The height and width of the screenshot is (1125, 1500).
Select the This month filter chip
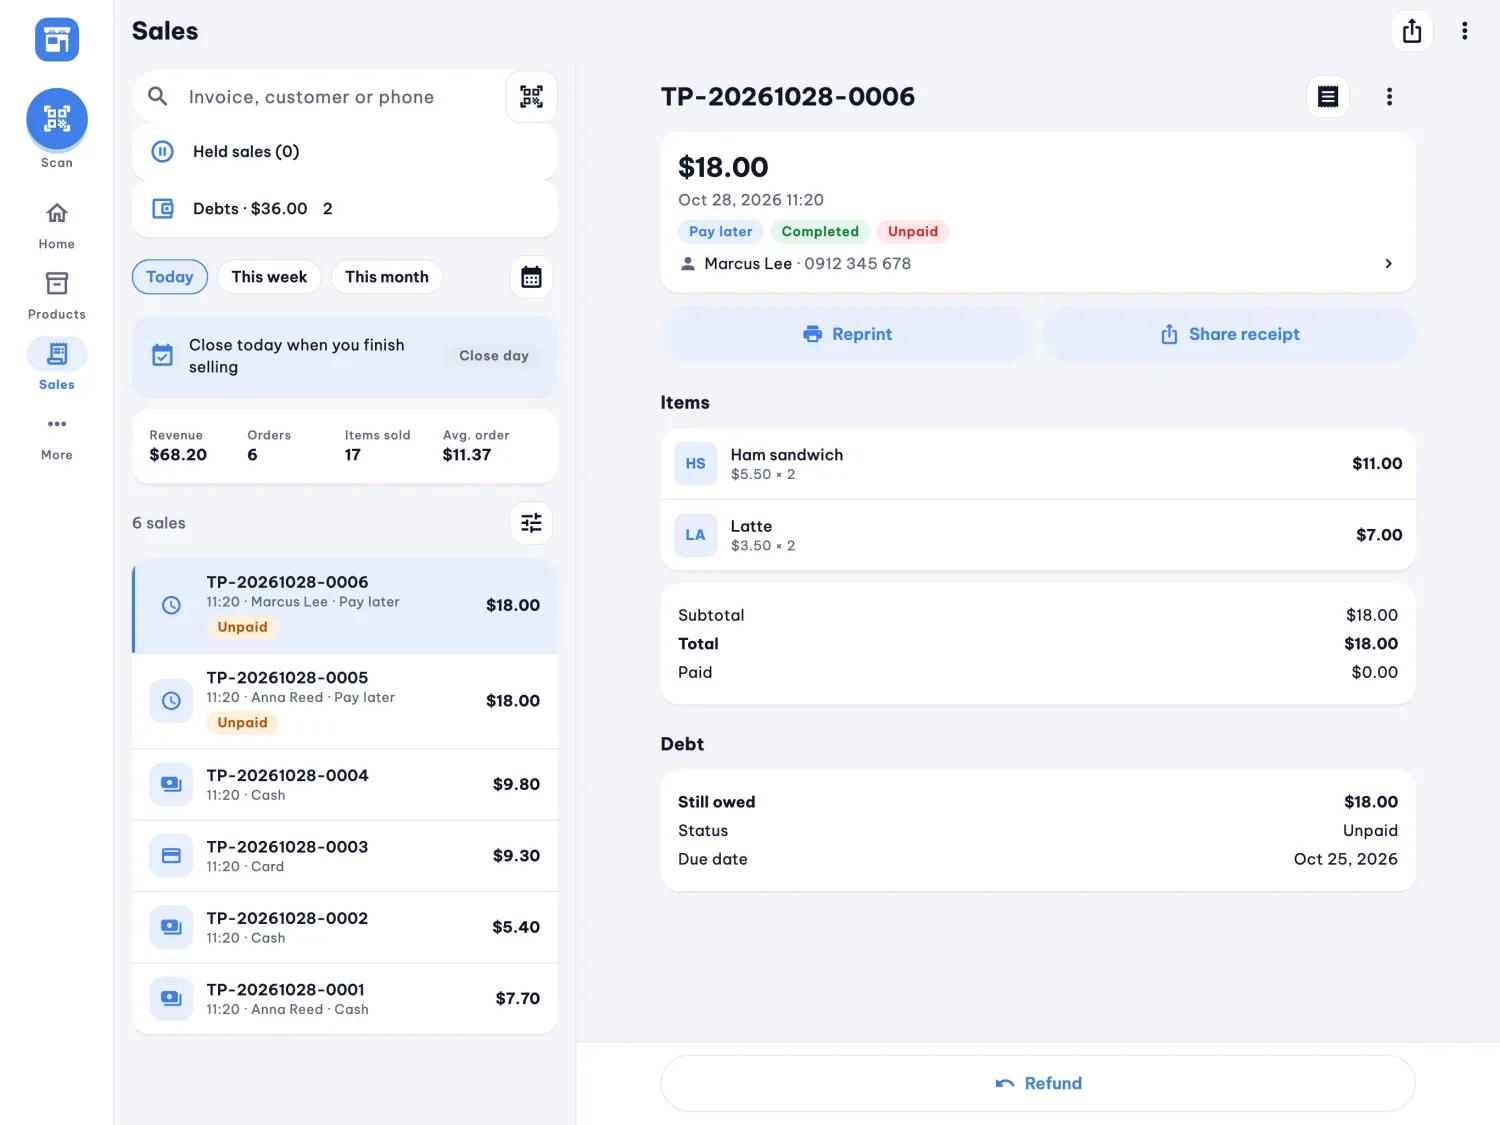(387, 277)
